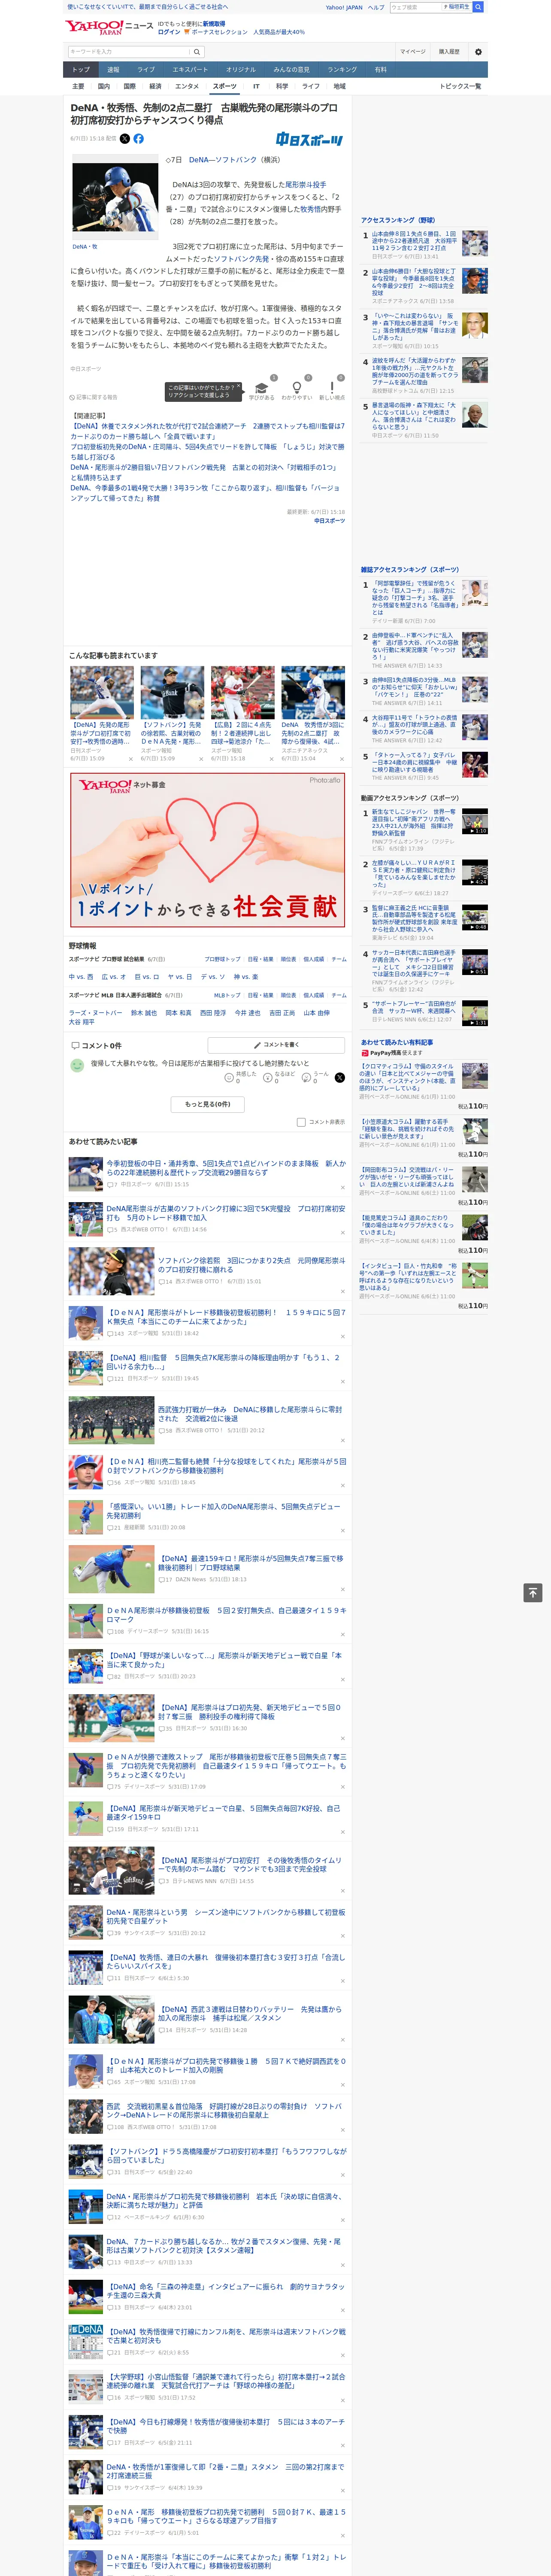Viewport: 551px width, 2576px height.
Task: Click the 中日スポーツ publisher logo
Action: click(310, 140)
